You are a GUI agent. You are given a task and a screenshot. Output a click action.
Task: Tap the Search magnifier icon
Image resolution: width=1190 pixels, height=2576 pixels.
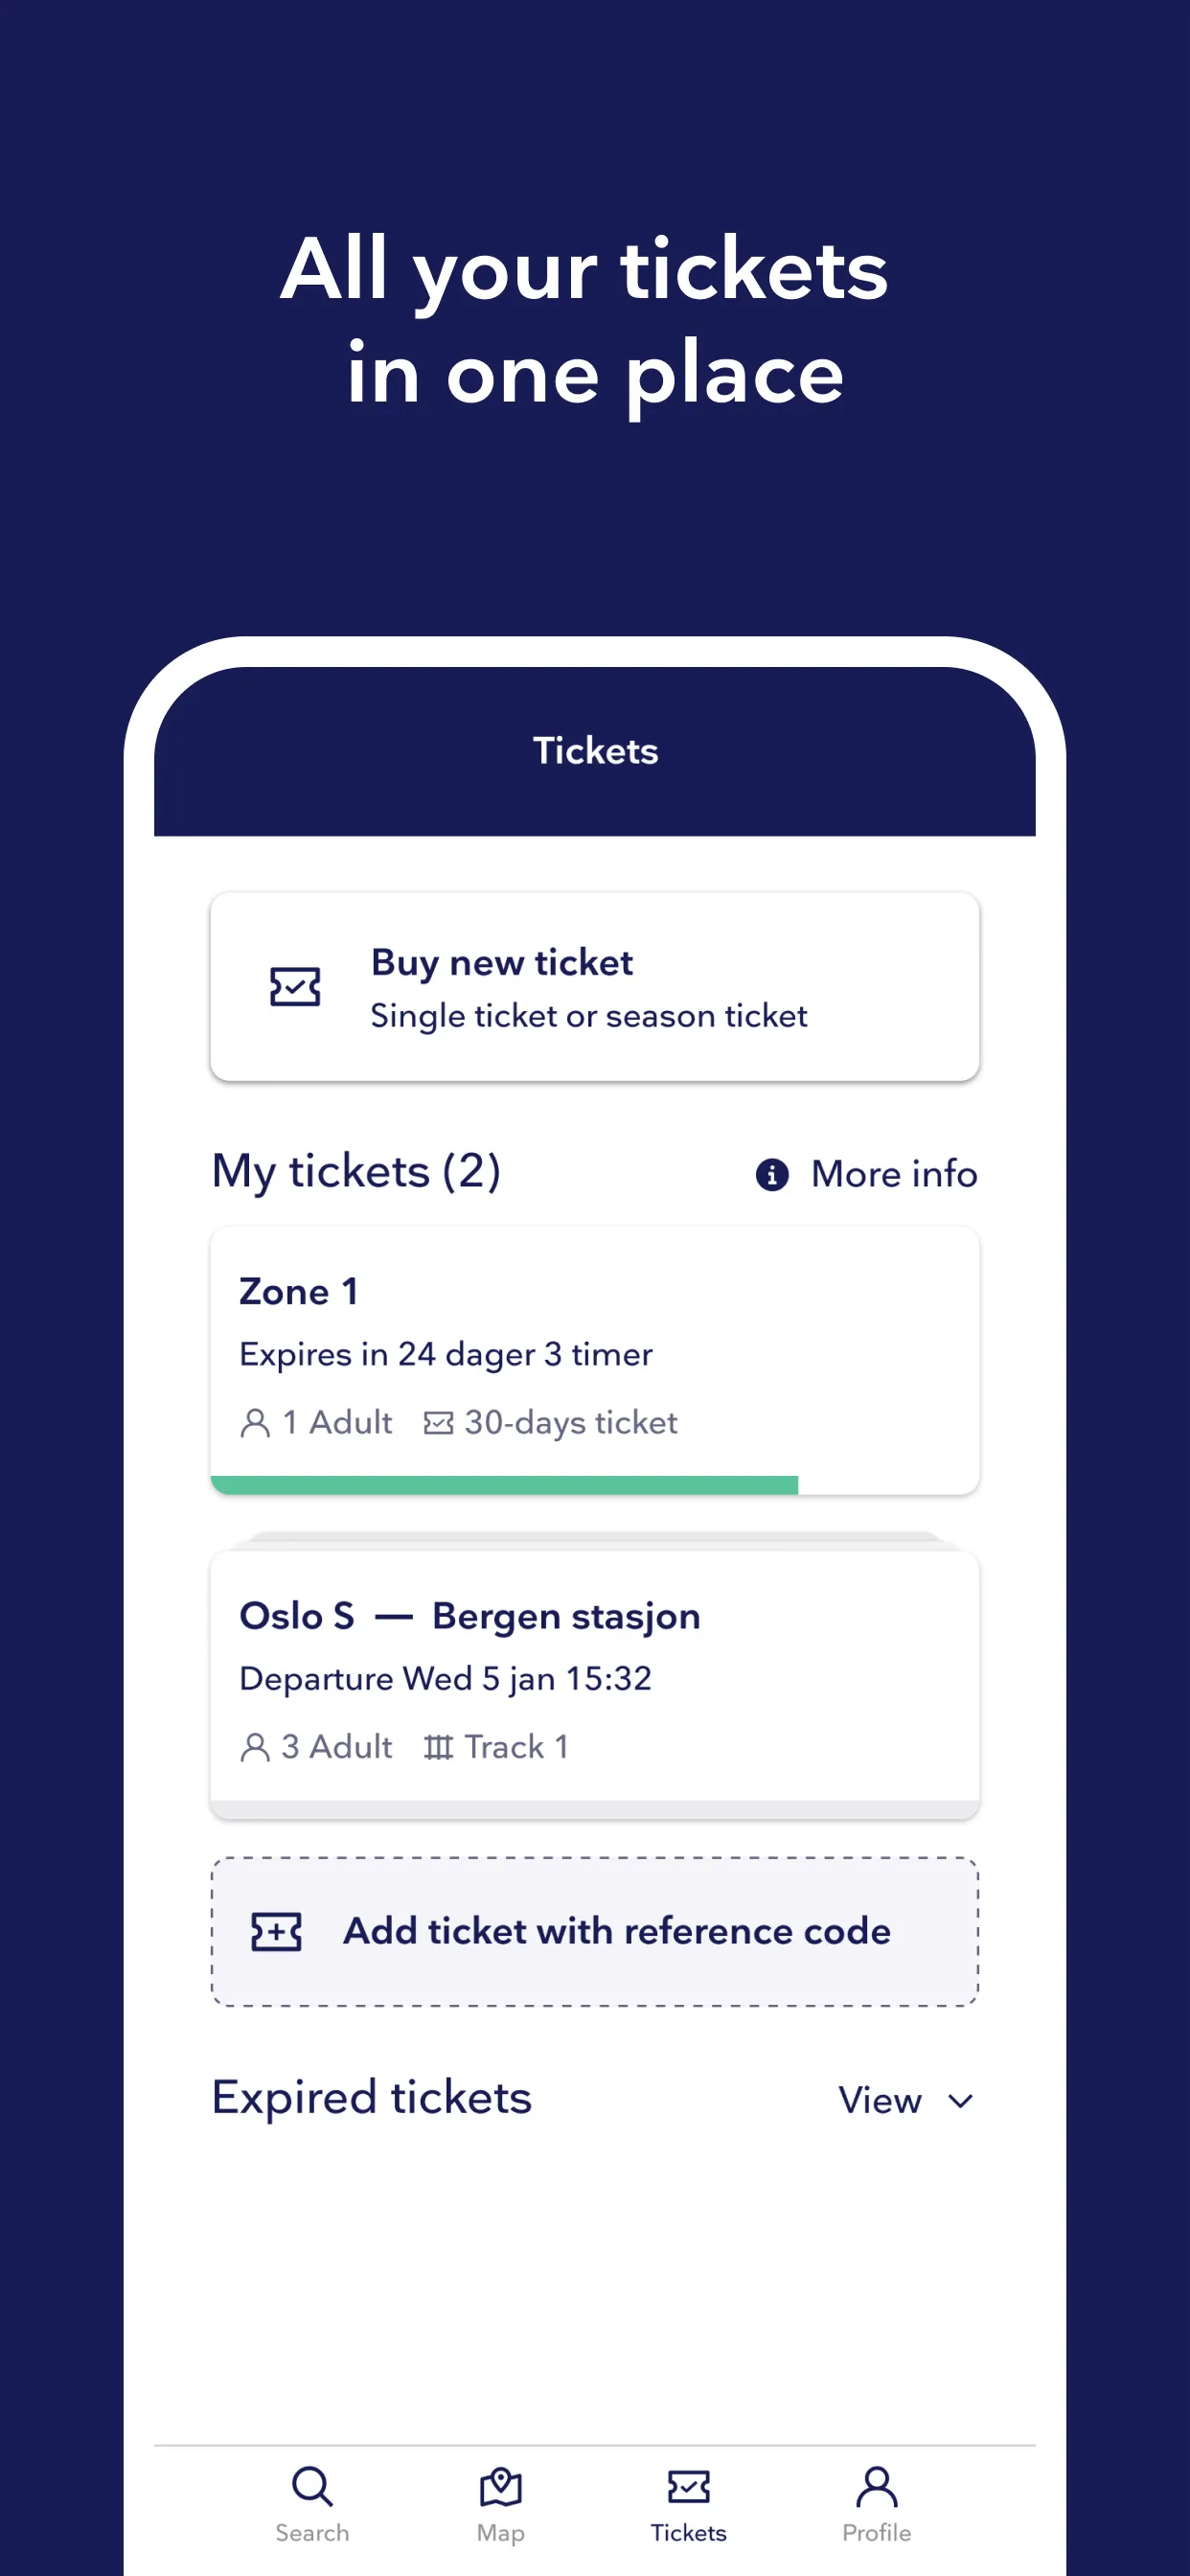[x=312, y=2486]
